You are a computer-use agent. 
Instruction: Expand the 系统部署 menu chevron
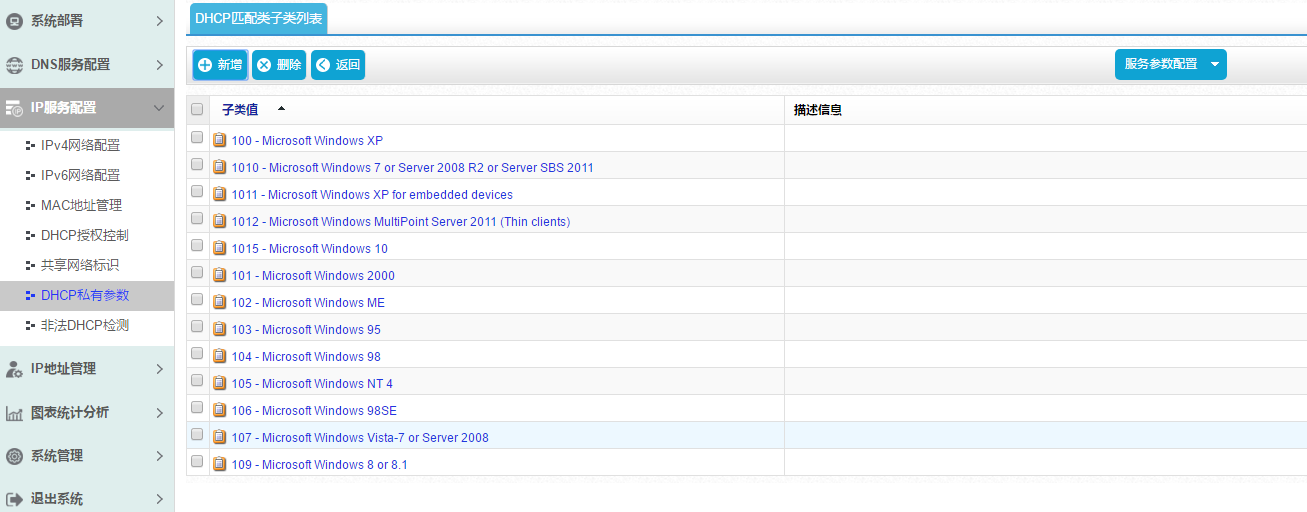[x=159, y=21]
